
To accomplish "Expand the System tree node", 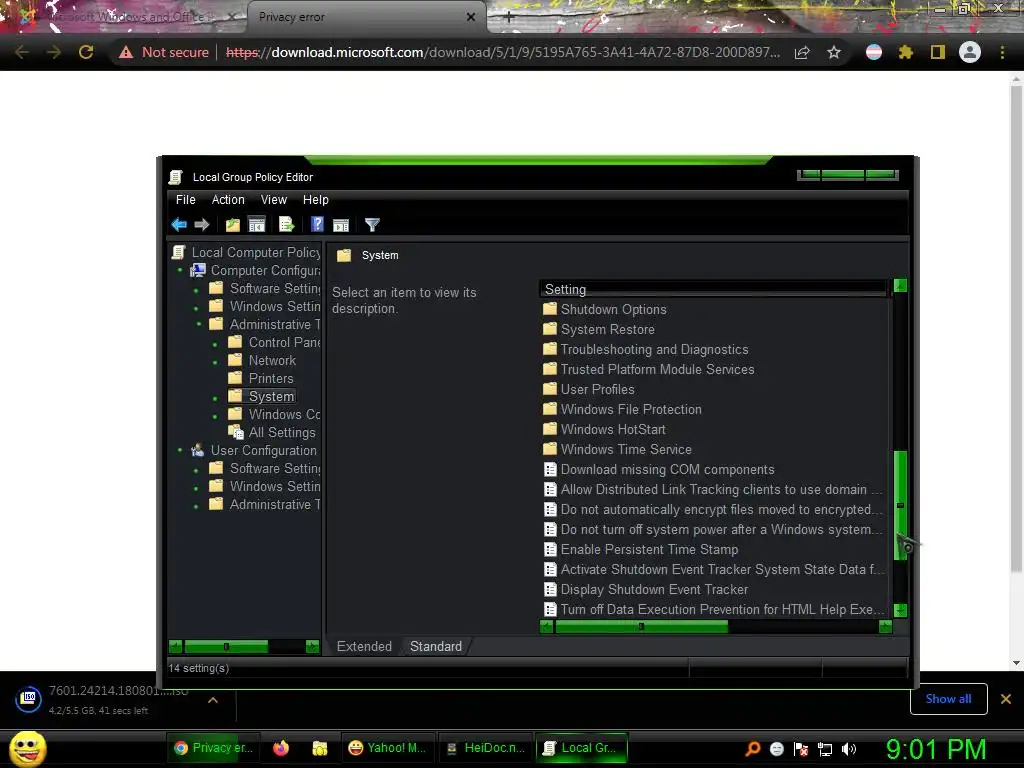I will click(x=215, y=398).
